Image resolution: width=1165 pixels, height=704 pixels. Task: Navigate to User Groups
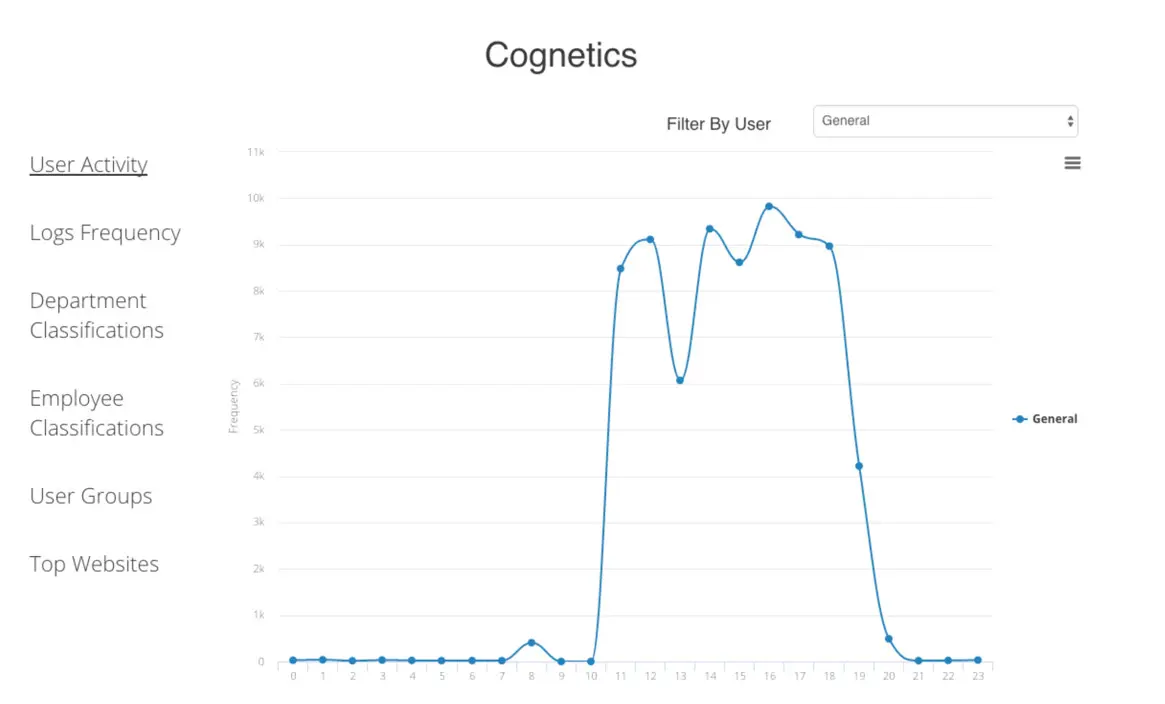click(x=90, y=495)
